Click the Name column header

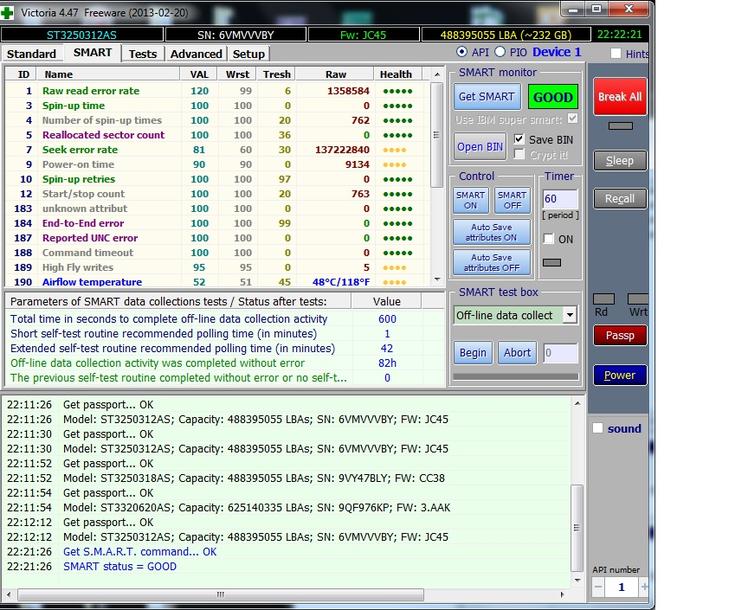pos(109,74)
